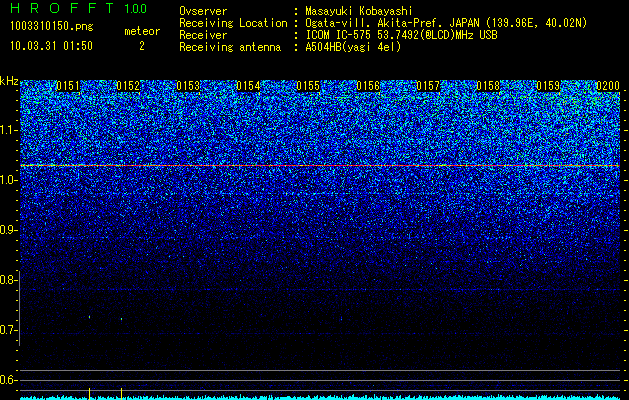This screenshot has width=629, height=400.
Task: Click the 0.7 frequency axis label
Action: (x=8, y=330)
